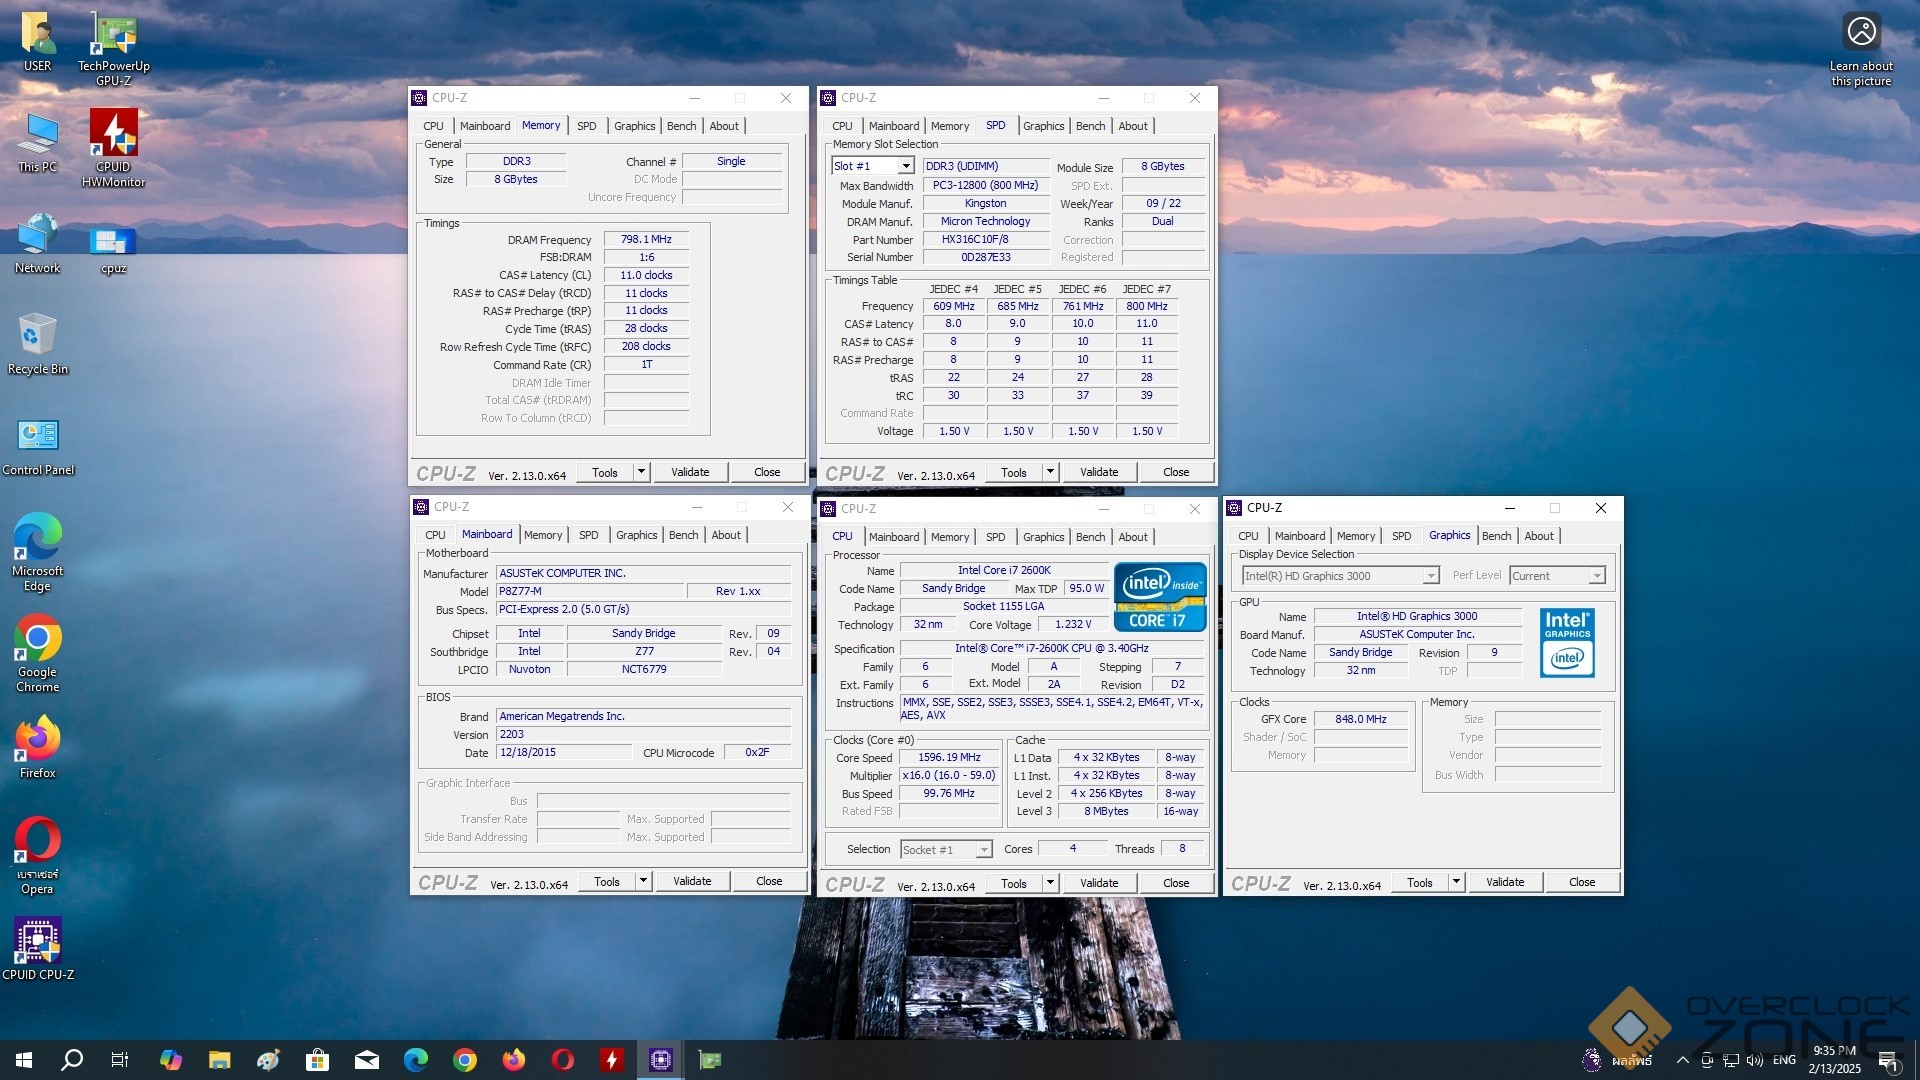Screen dimensions: 1920x1080
Task: Open This PC desktop icon
Action: coord(38,143)
